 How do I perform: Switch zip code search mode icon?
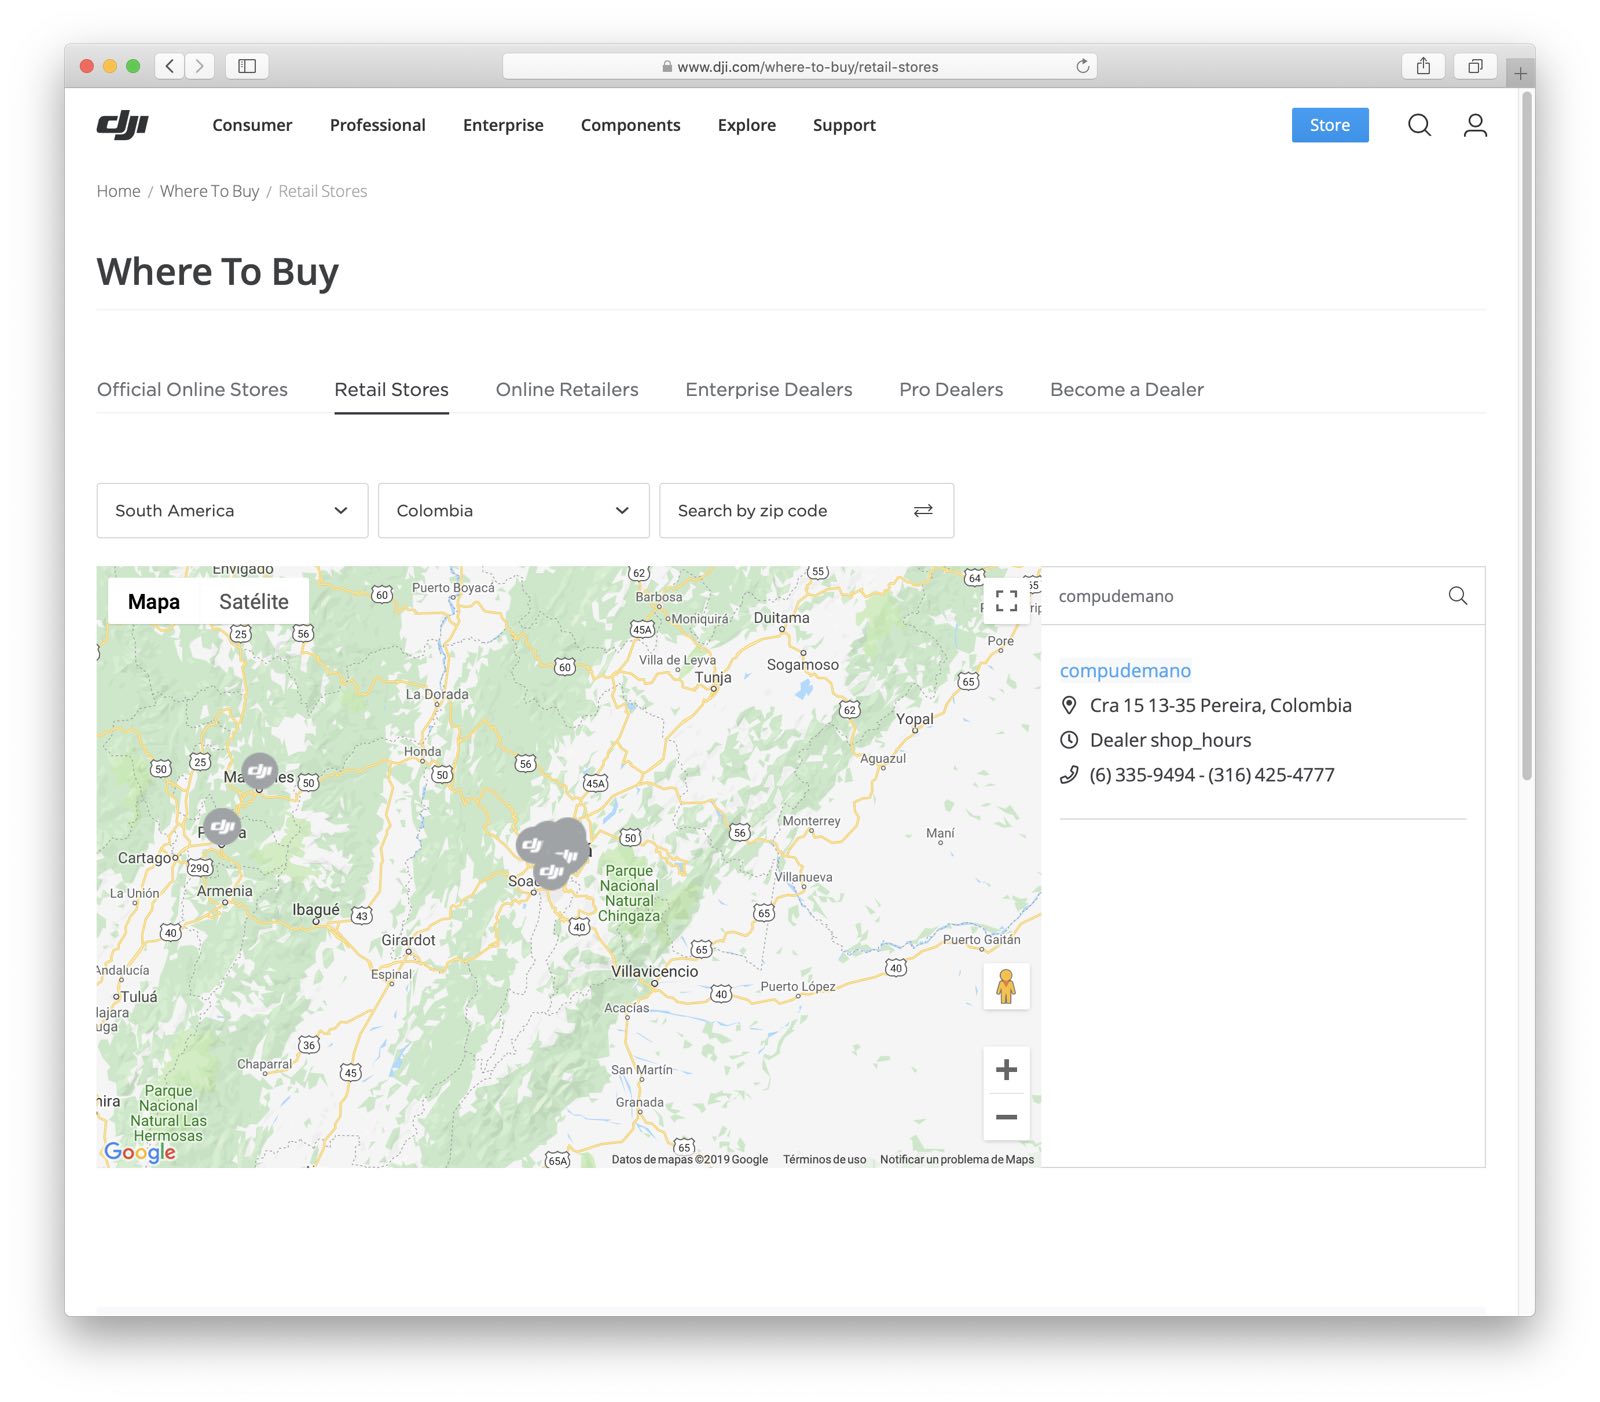[923, 510]
